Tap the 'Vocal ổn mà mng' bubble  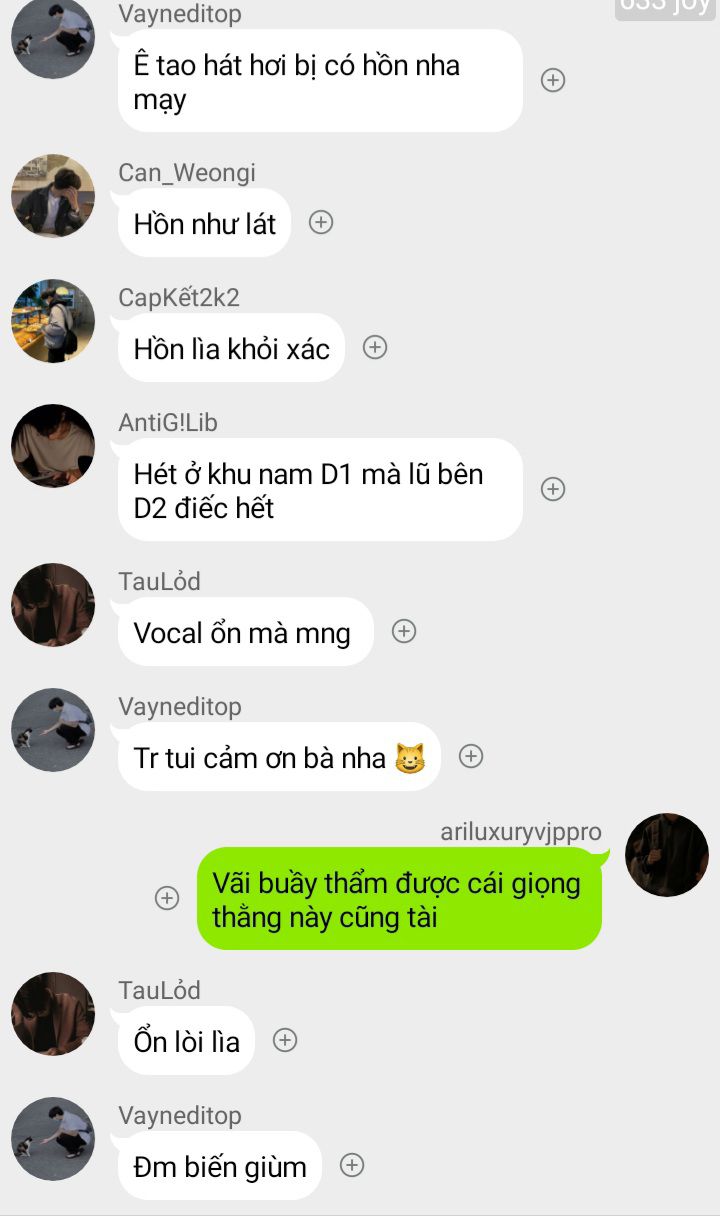tap(245, 631)
